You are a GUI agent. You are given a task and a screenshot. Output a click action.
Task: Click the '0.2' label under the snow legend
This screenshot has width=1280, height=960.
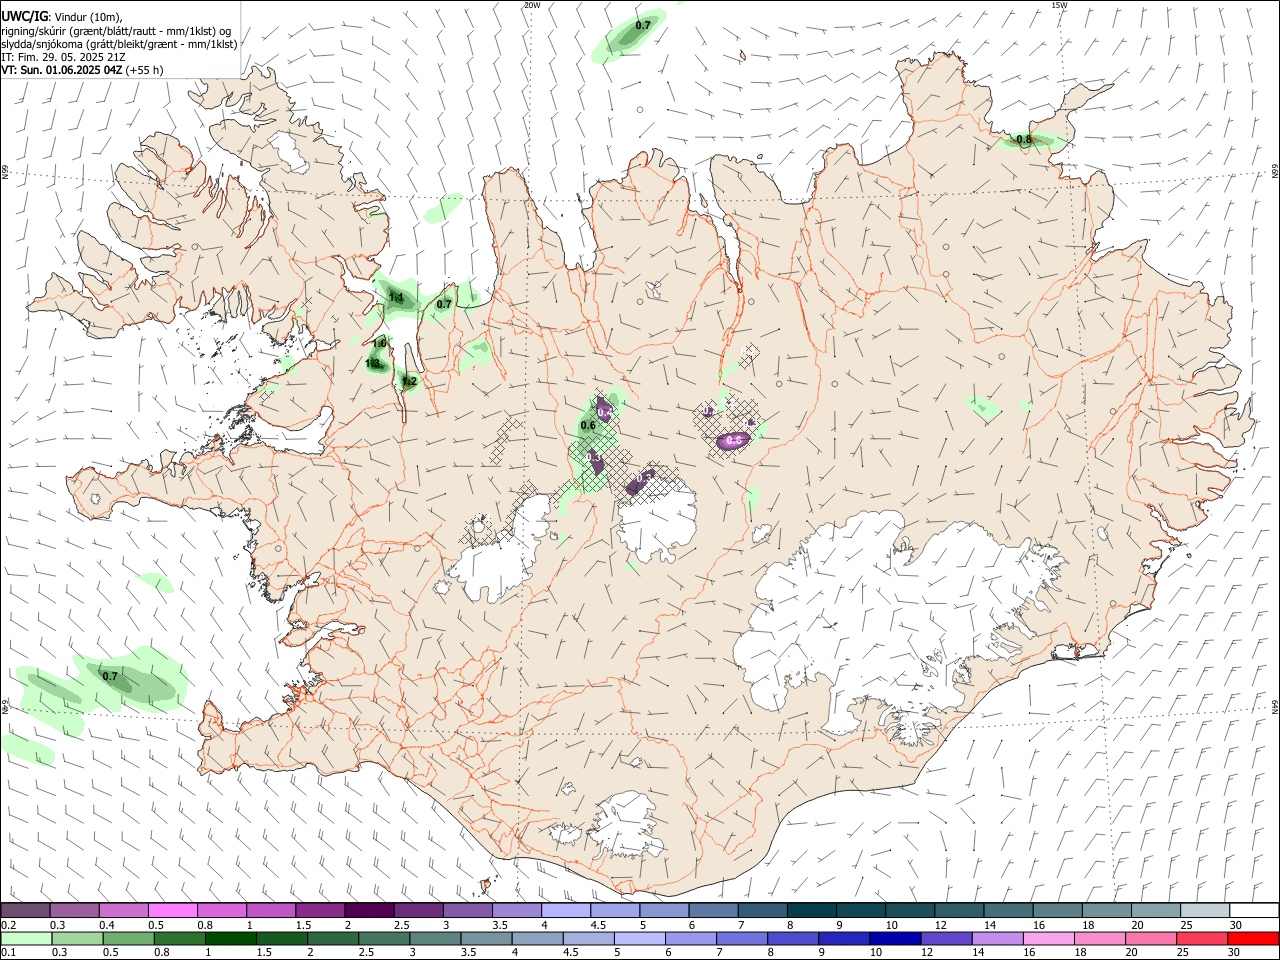click(x=8, y=925)
